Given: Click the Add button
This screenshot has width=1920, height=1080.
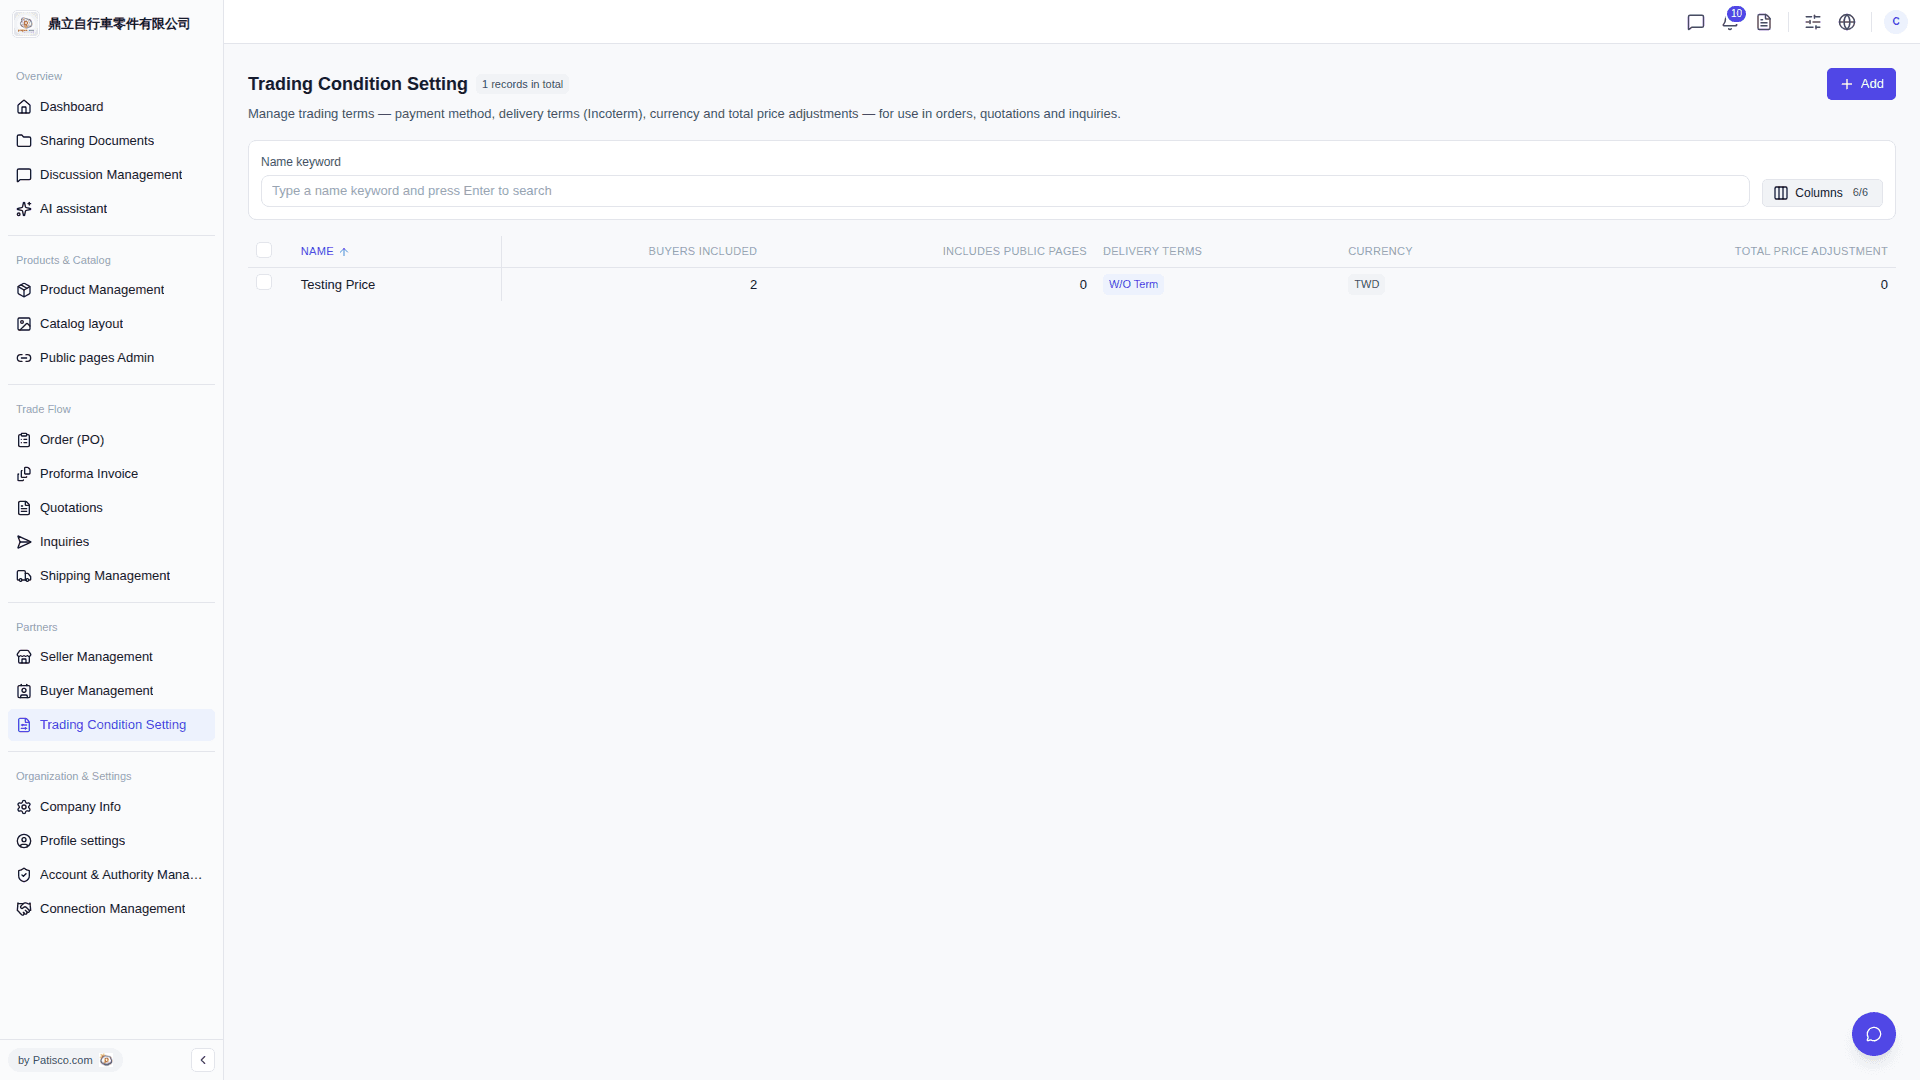Looking at the screenshot, I should click(x=1861, y=84).
